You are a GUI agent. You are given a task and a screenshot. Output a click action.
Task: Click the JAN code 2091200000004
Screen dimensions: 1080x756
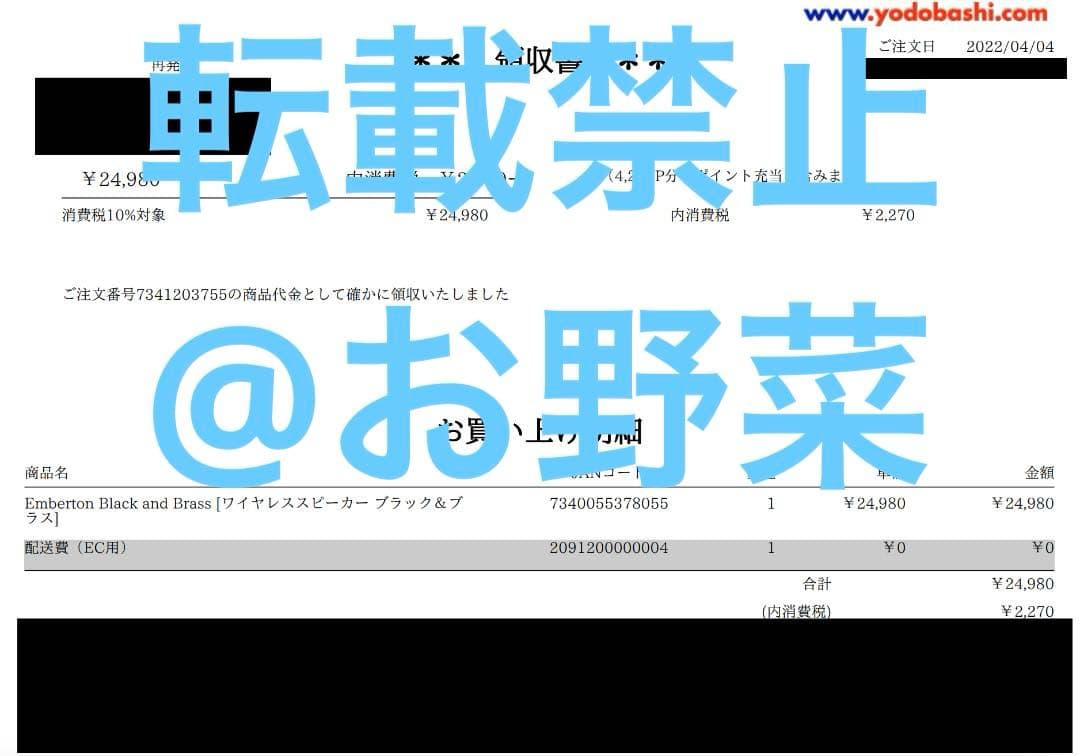pyautogui.click(x=609, y=548)
